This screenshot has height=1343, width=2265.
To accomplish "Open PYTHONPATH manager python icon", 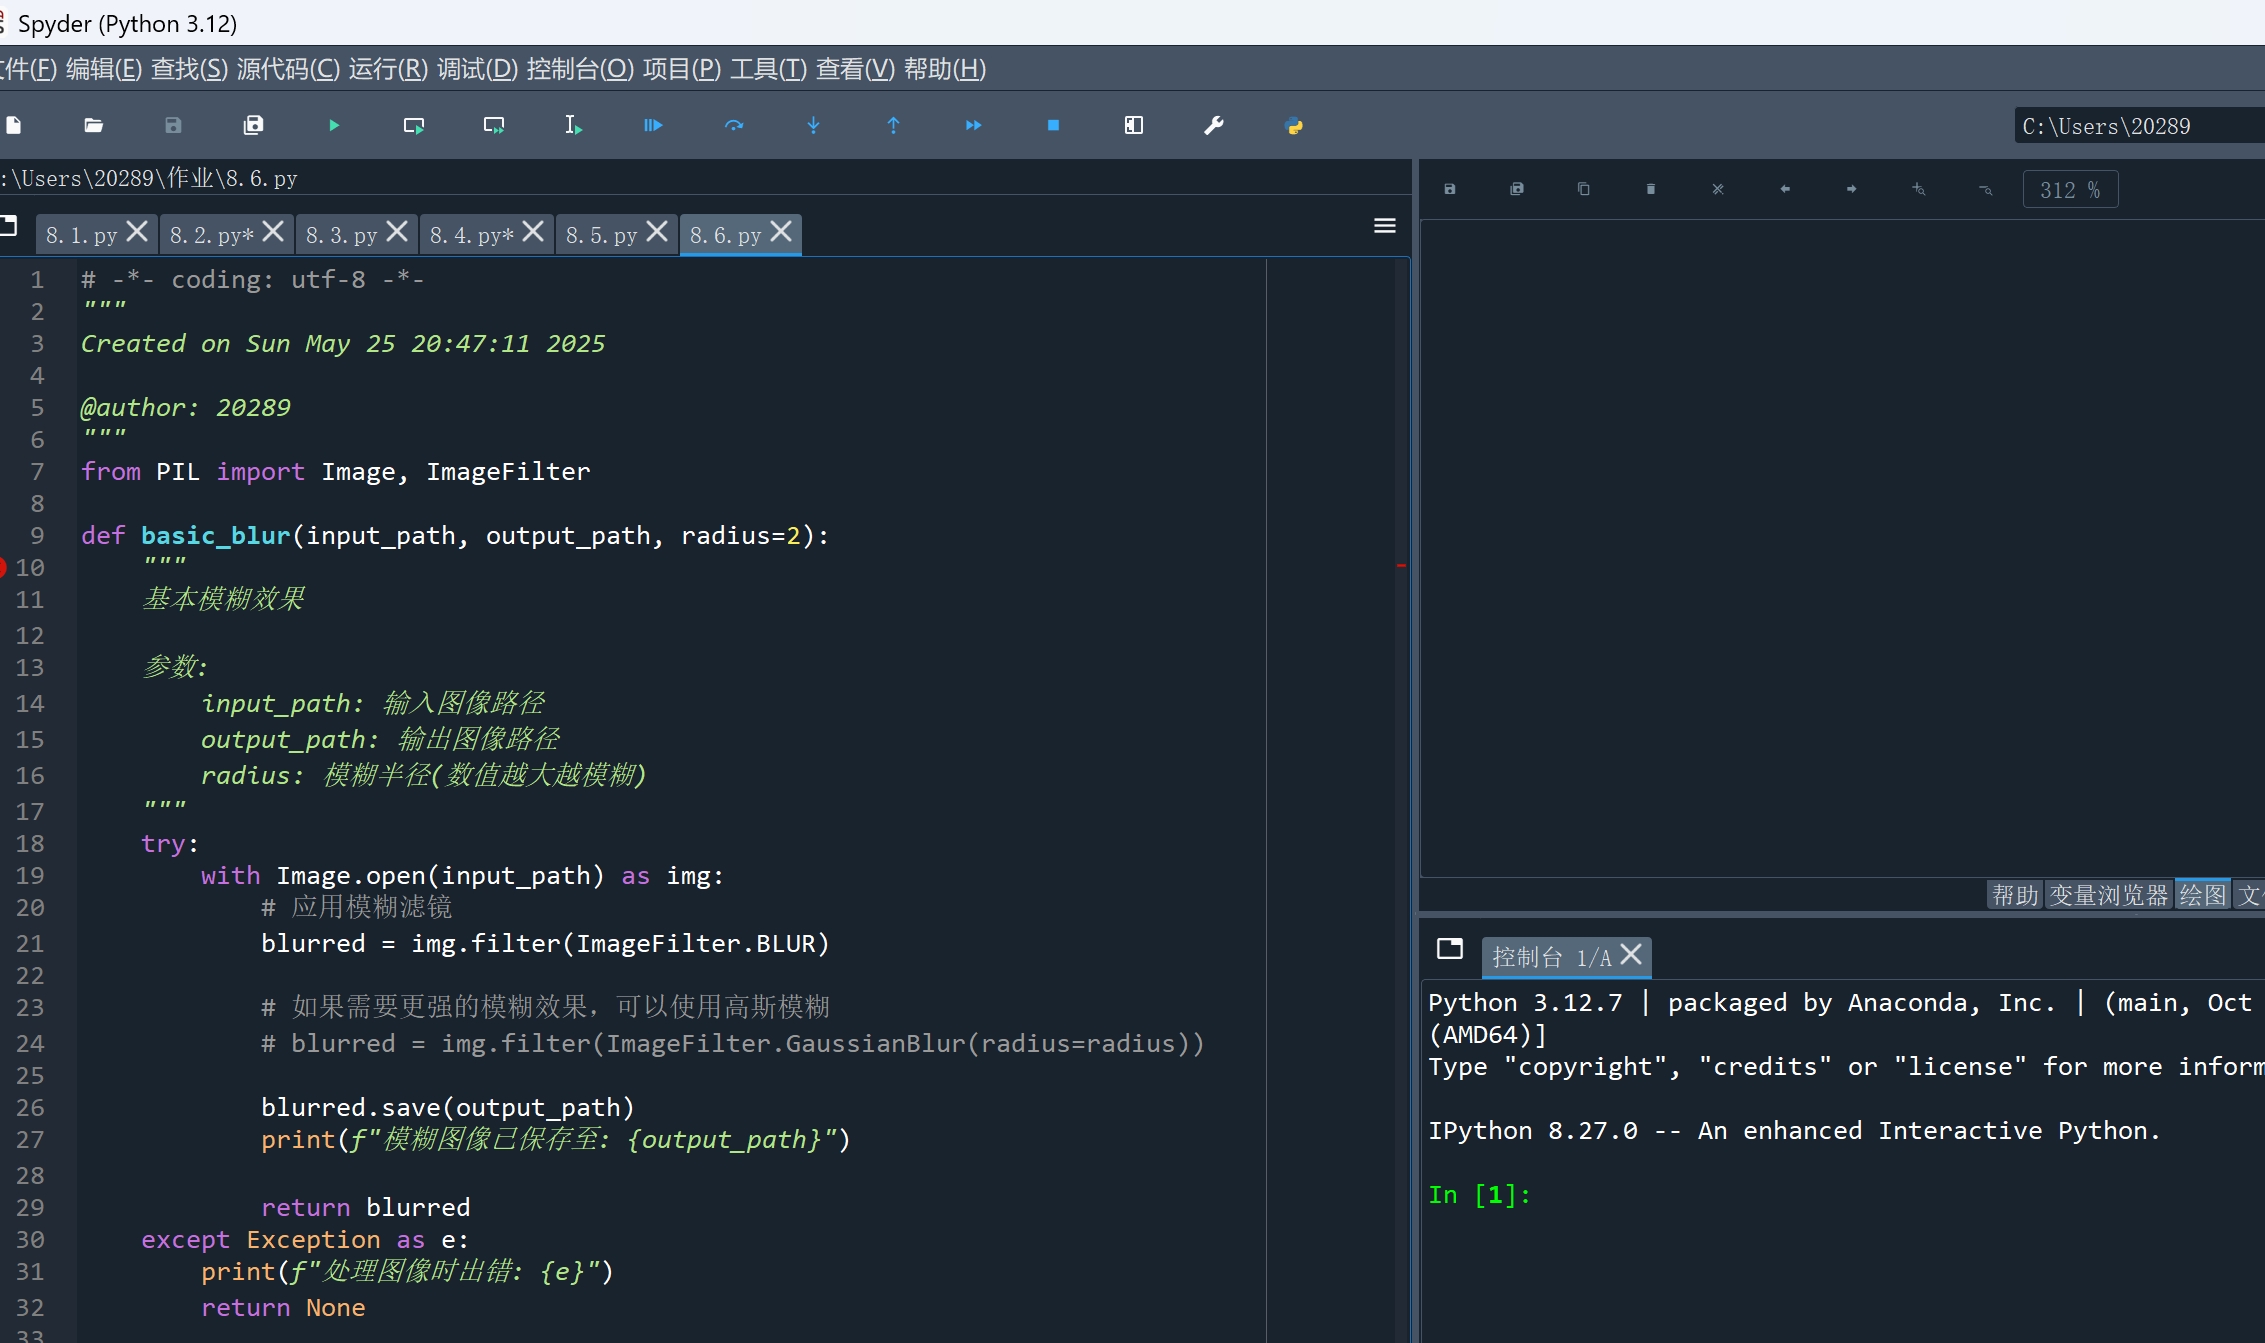I will point(1293,125).
